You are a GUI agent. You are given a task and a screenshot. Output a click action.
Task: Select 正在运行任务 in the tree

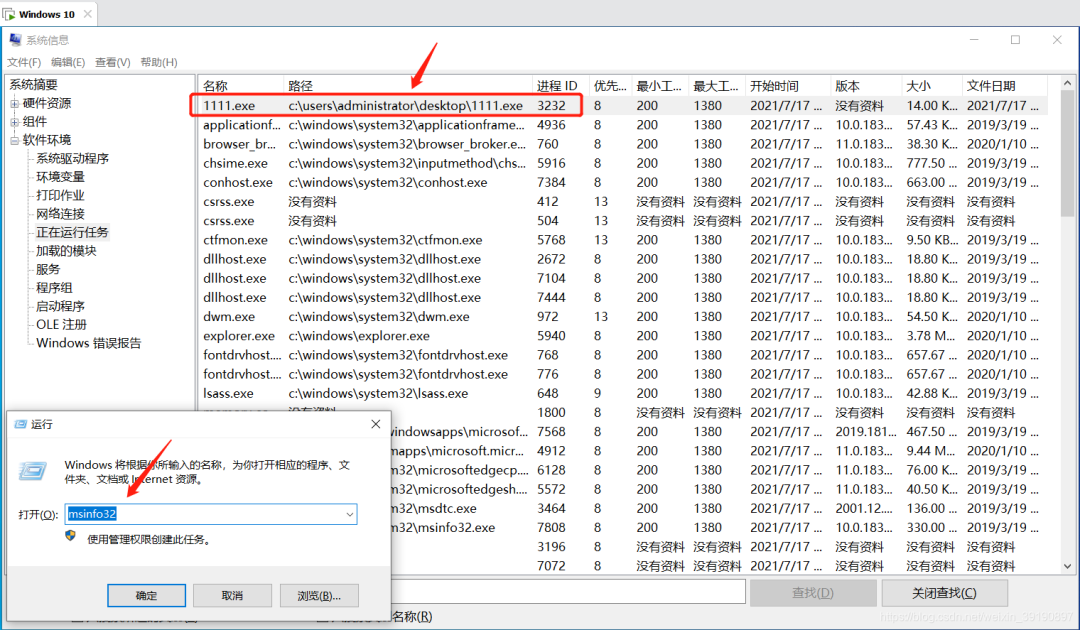[x=72, y=232]
